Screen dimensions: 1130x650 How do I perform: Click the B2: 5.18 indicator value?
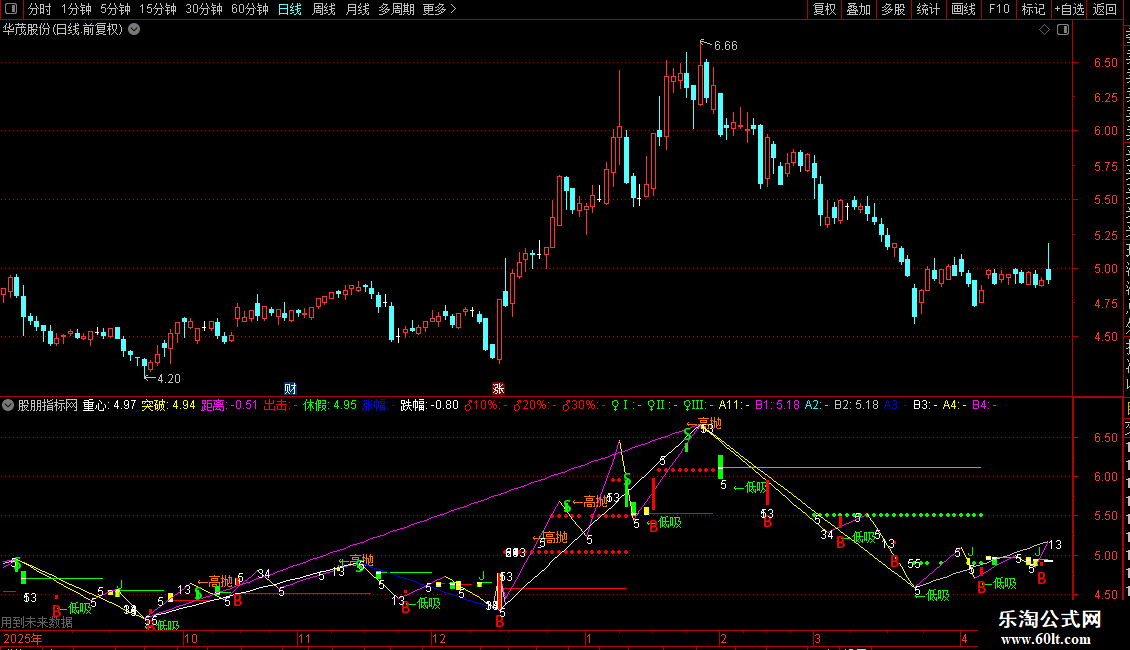click(x=856, y=405)
